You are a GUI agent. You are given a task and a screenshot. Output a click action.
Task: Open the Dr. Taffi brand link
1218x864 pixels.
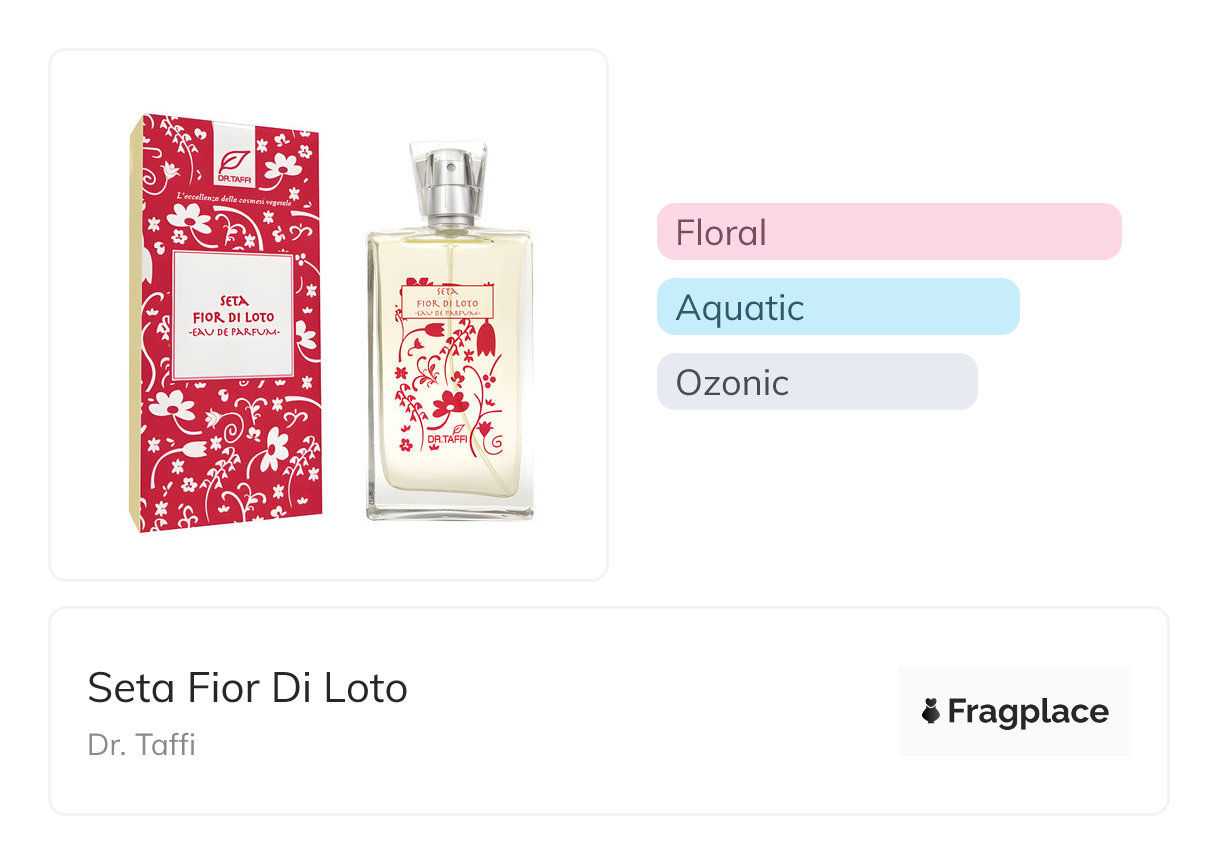pos(141,745)
